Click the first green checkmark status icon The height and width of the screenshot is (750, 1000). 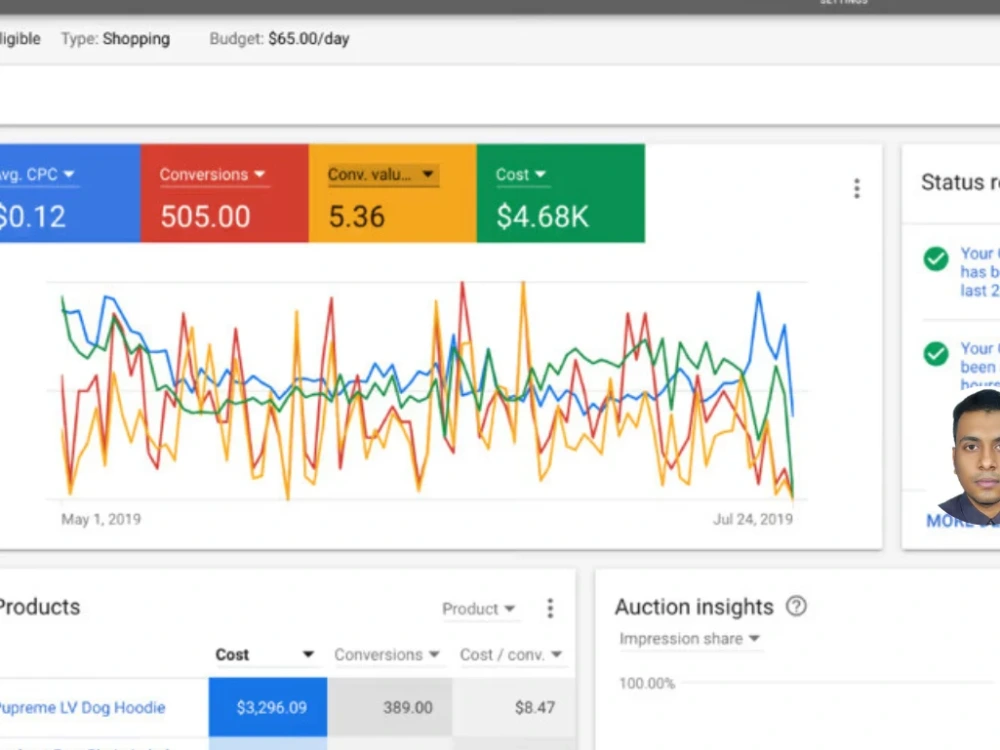coord(936,258)
